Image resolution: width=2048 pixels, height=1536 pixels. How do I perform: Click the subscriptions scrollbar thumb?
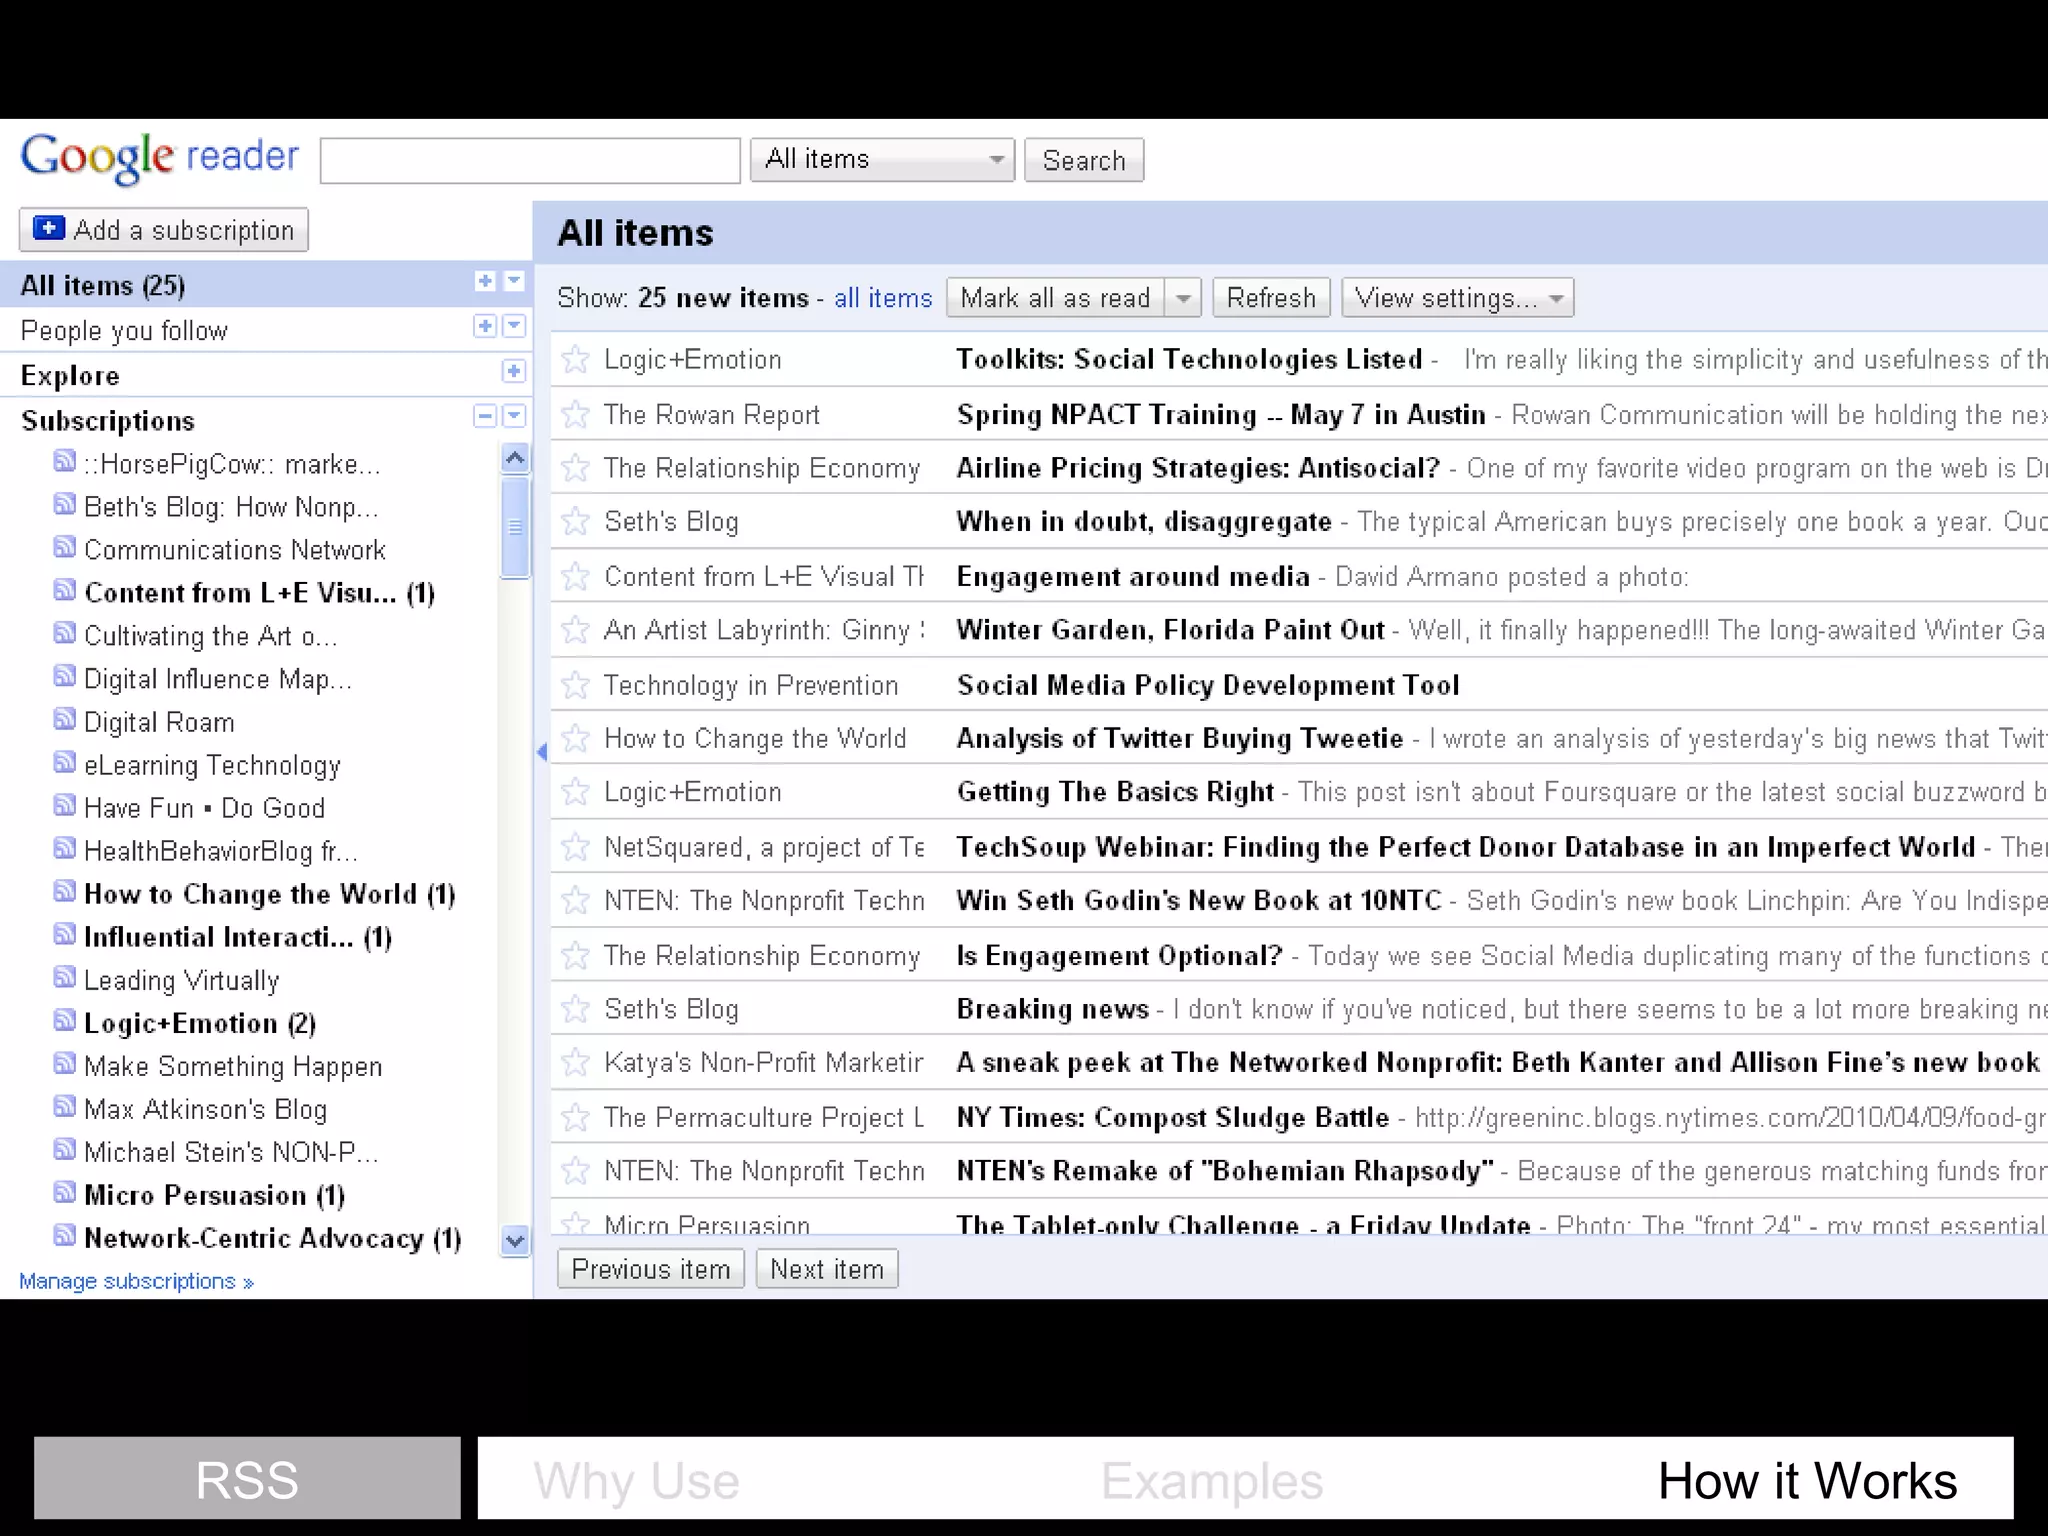click(515, 527)
